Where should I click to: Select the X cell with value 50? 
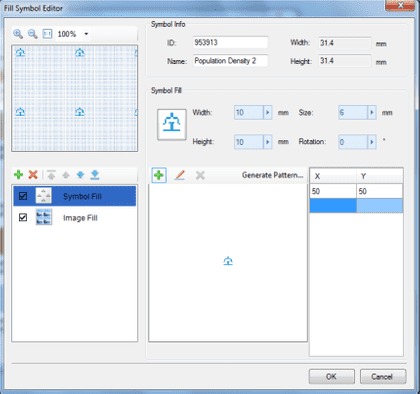(333, 191)
